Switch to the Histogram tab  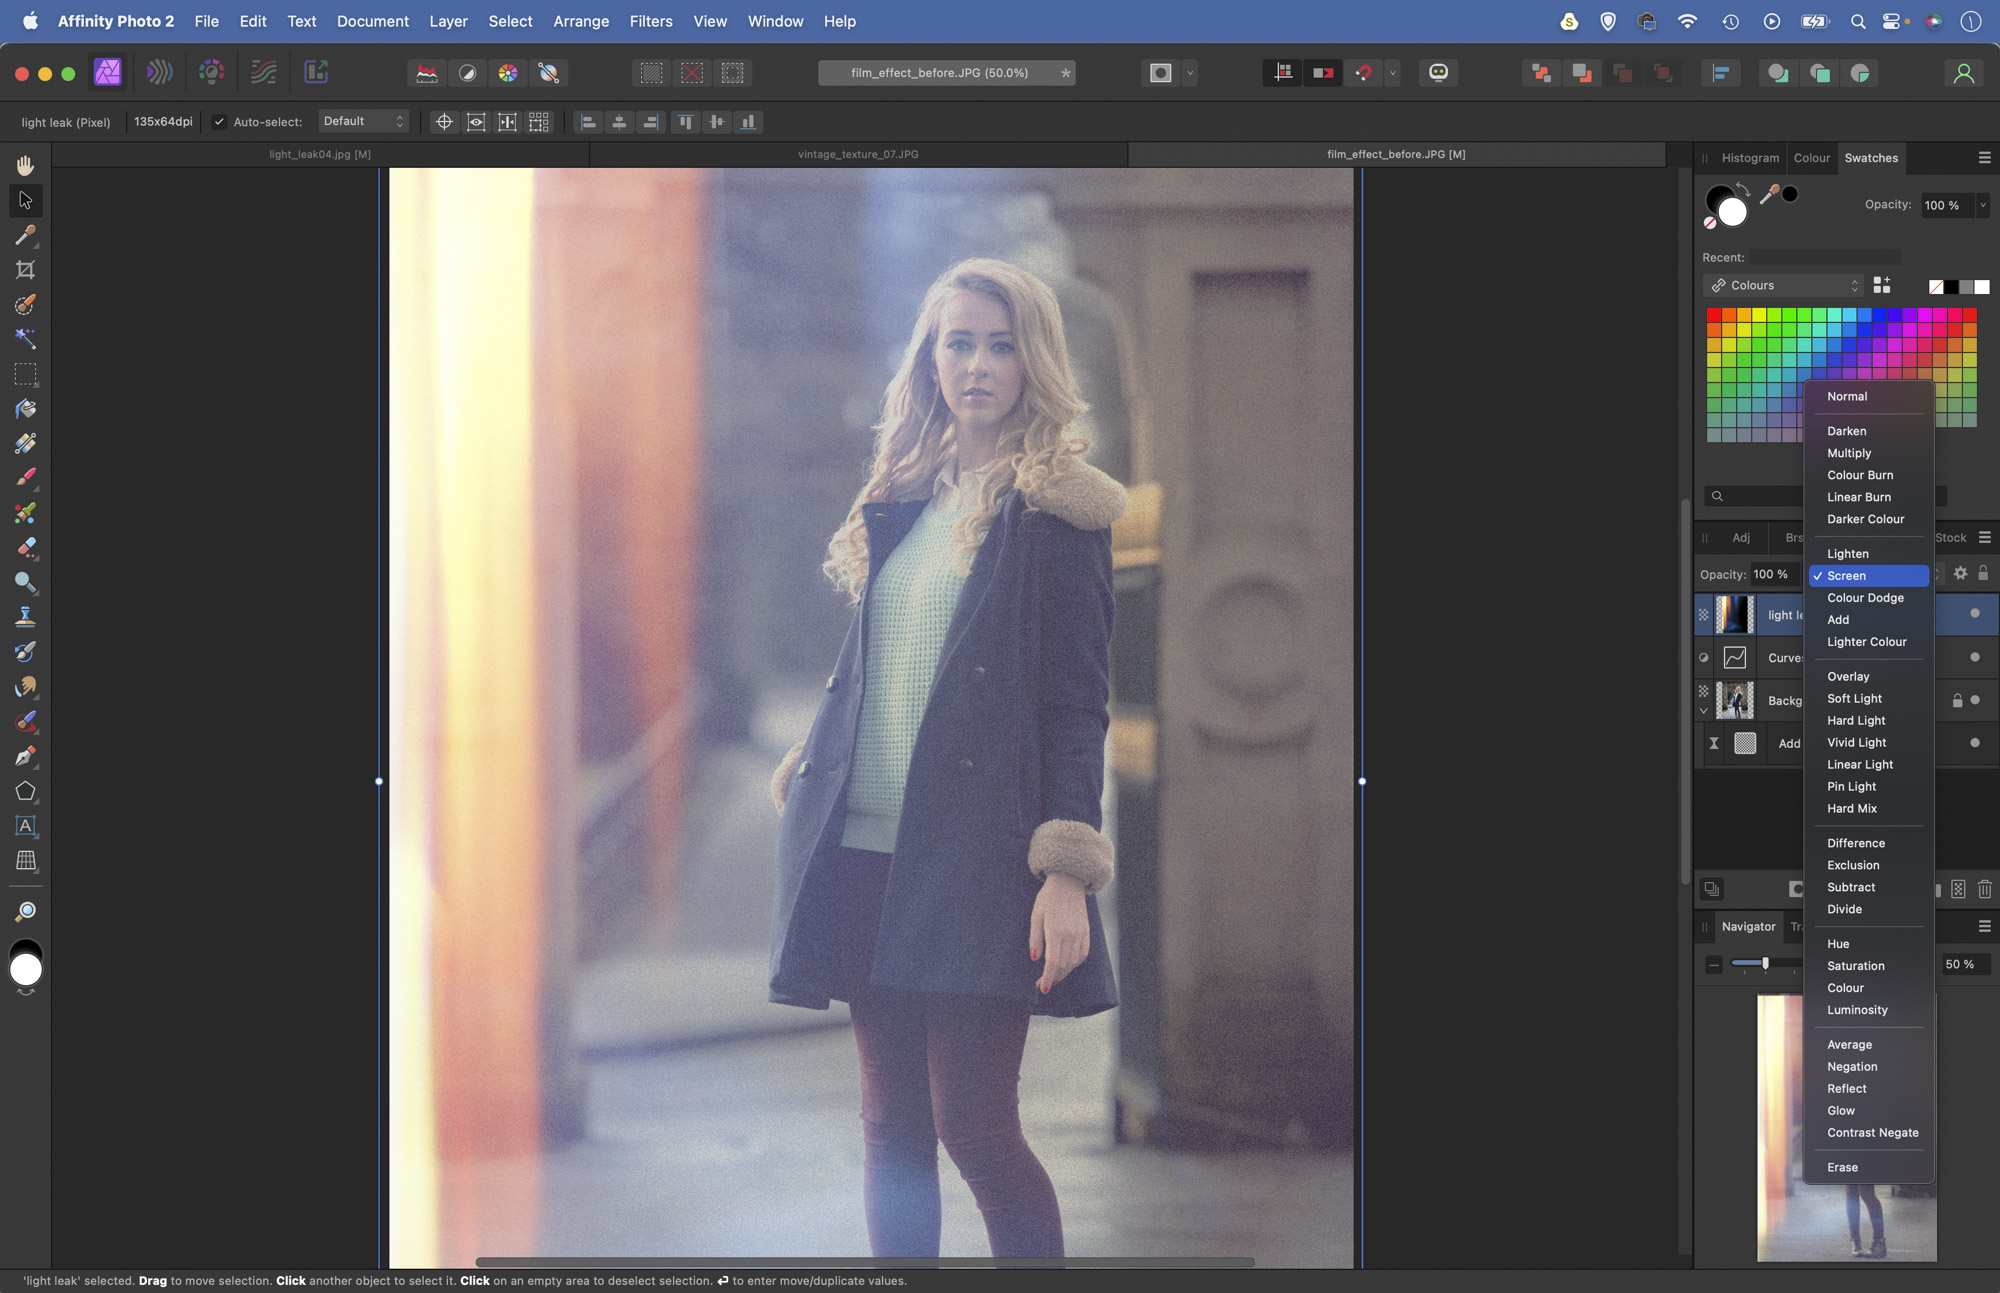coord(1746,157)
